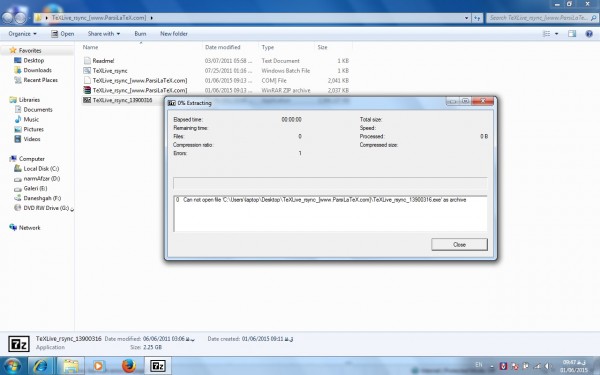The height and width of the screenshot is (375, 600).
Task: Sort by Date modified column header
Action: 223,47
